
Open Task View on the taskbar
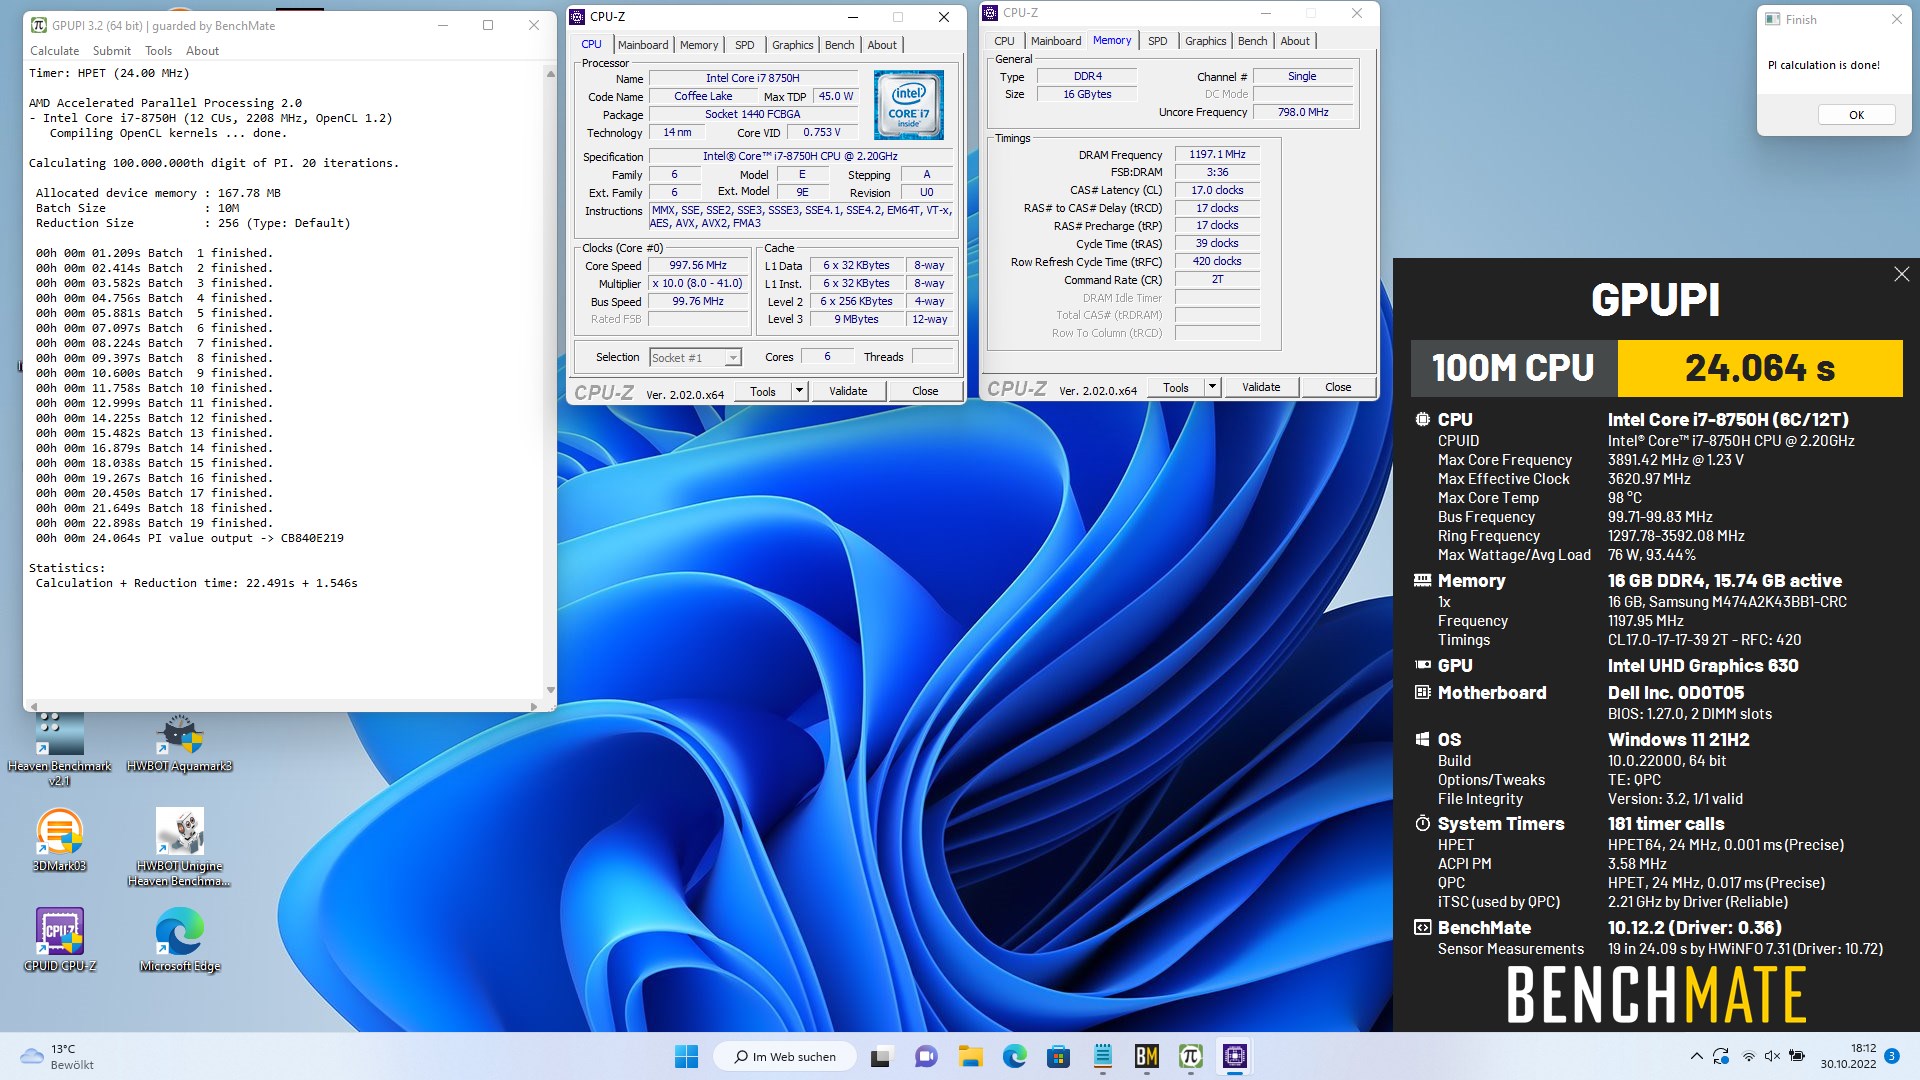click(x=881, y=1056)
